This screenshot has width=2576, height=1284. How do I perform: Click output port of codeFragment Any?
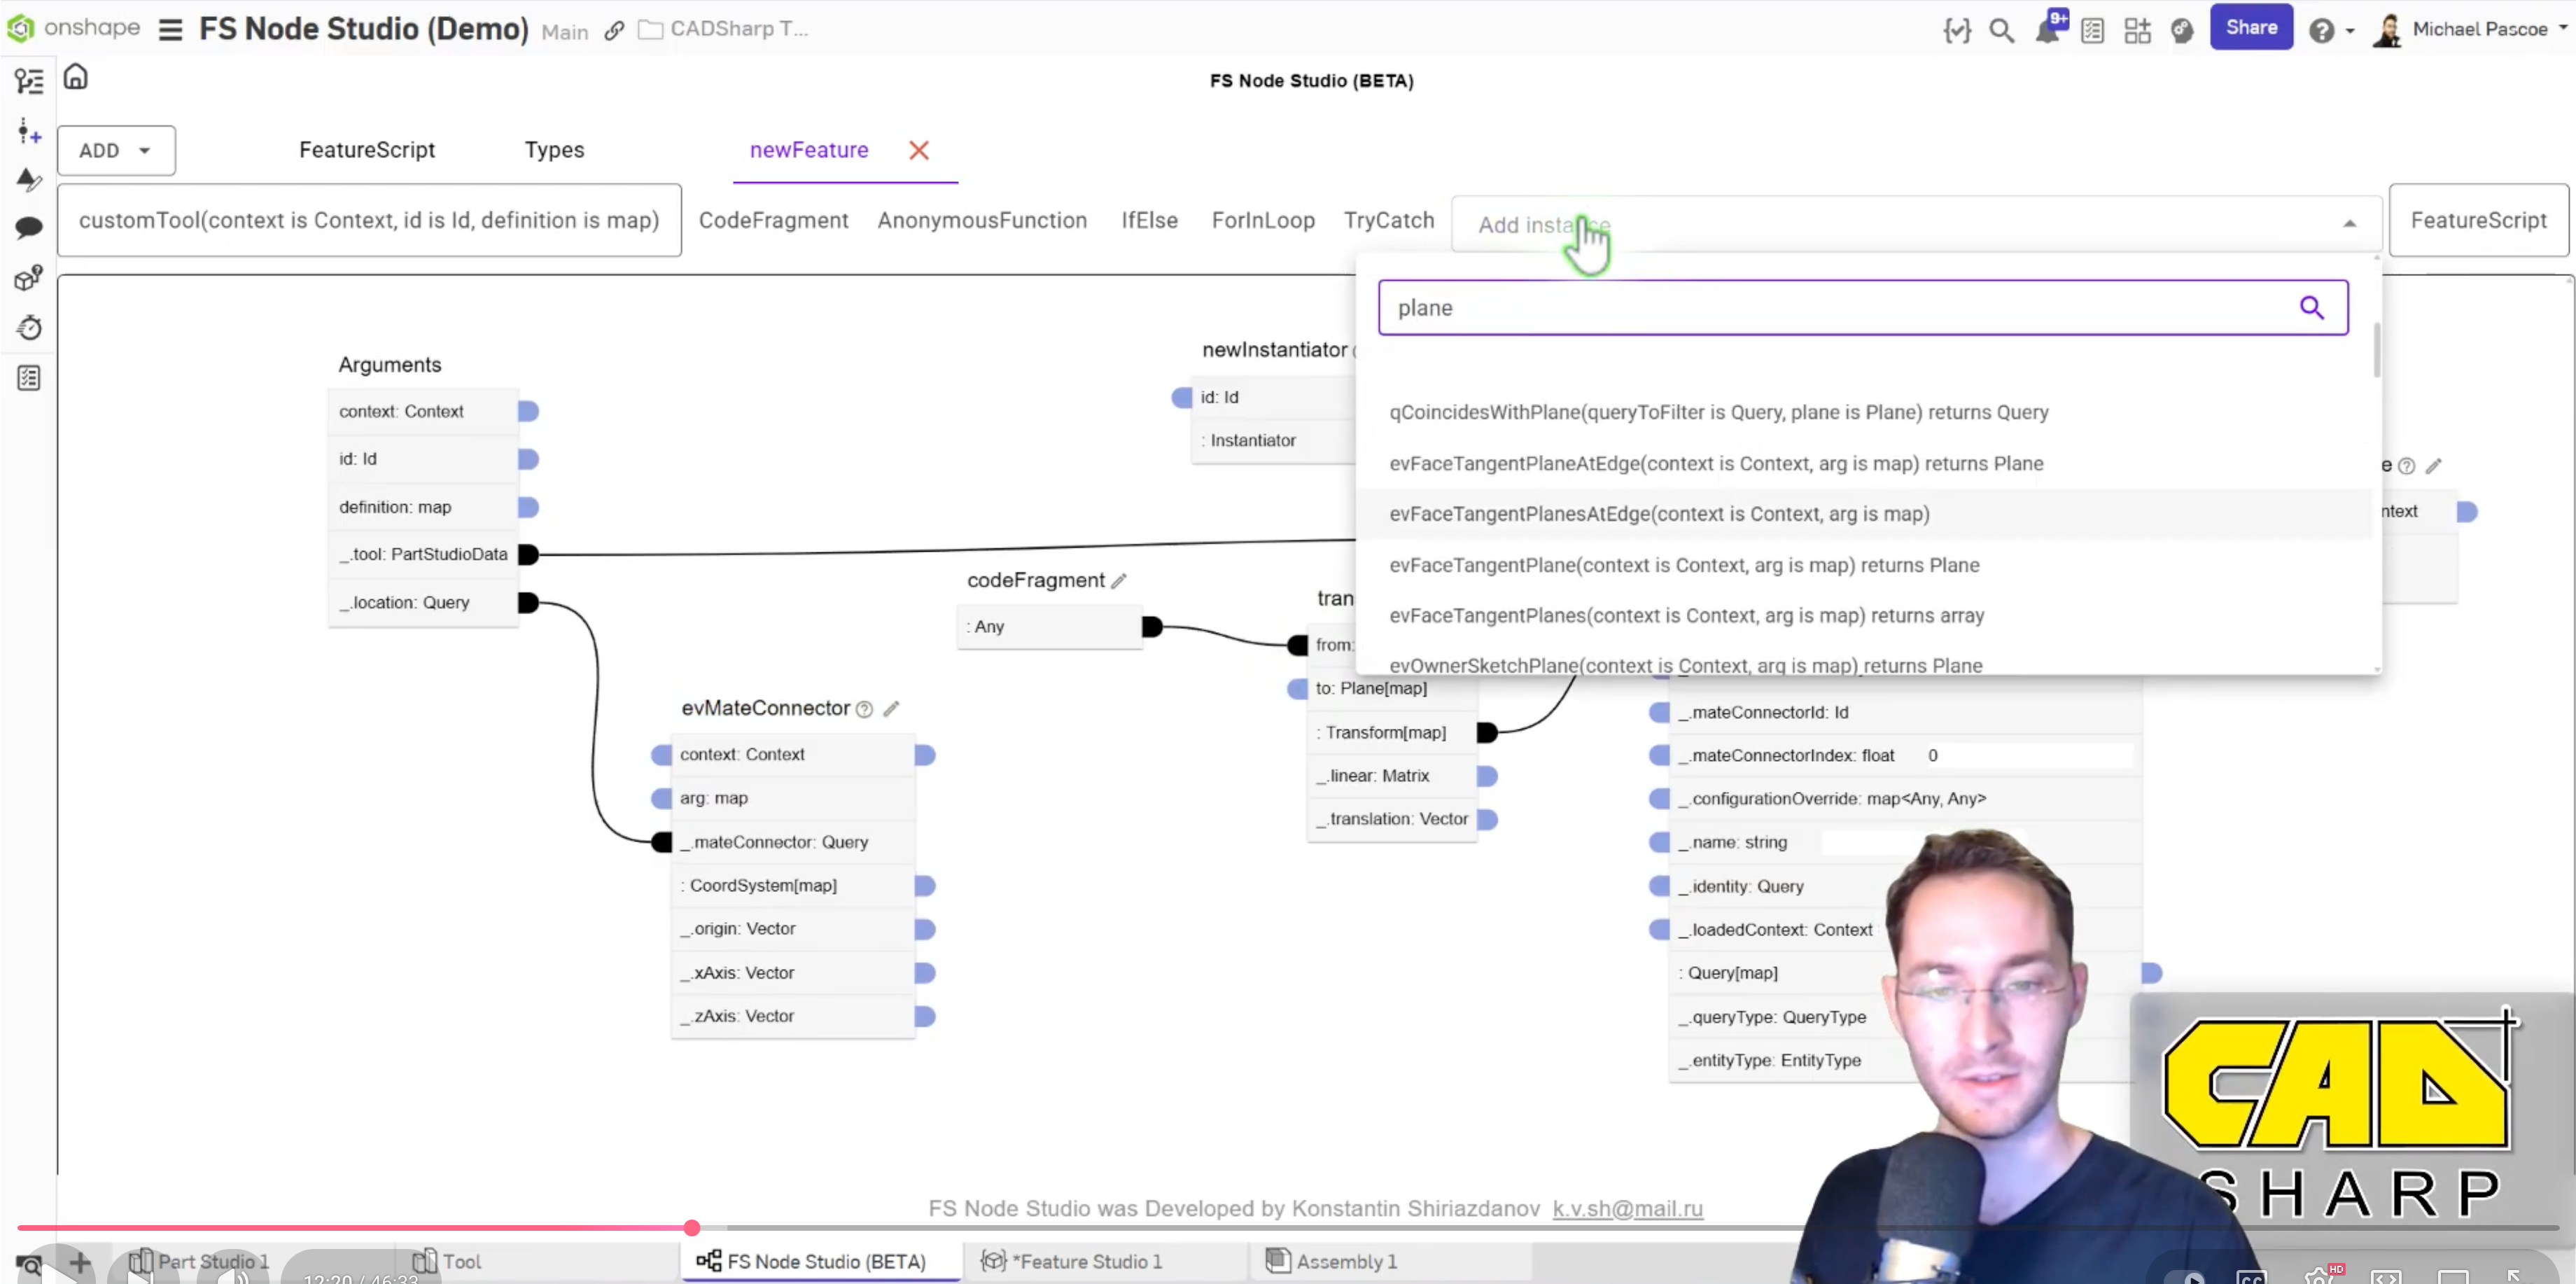tap(1152, 626)
